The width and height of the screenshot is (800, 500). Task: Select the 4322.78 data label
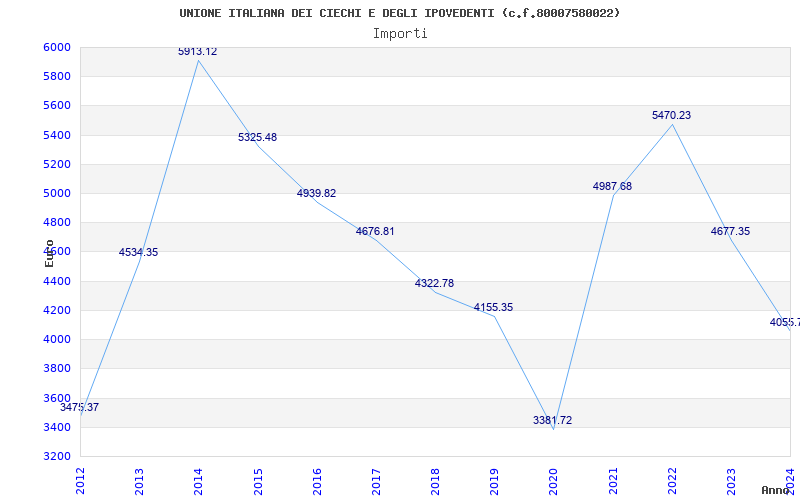[434, 283]
